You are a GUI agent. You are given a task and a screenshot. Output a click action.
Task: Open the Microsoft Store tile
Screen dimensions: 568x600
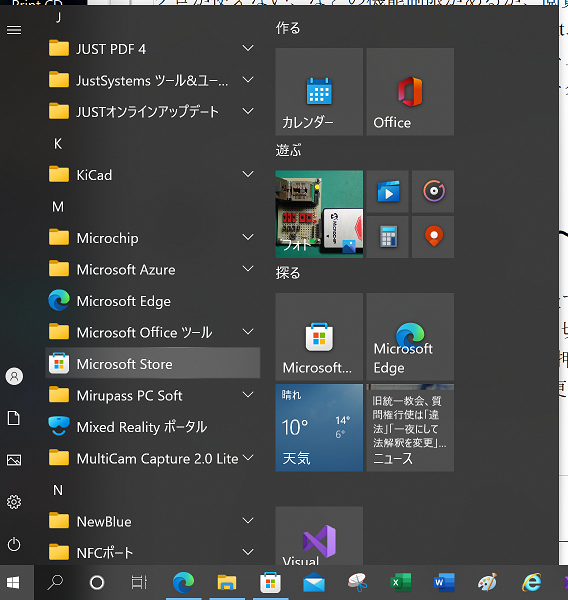pyautogui.click(x=319, y=337)
